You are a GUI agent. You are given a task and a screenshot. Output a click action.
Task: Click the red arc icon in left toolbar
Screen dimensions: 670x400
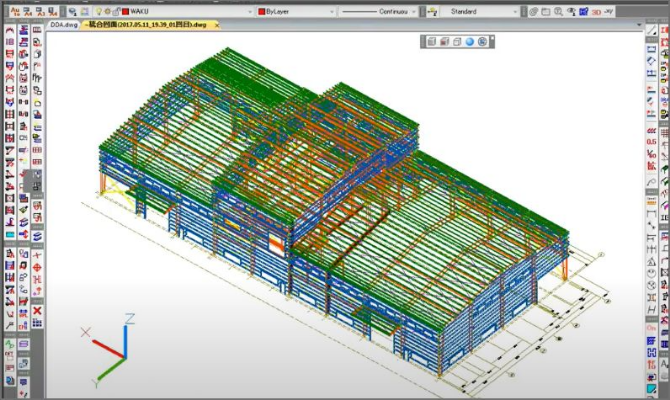pyautogui.click(x=9, y=29)
